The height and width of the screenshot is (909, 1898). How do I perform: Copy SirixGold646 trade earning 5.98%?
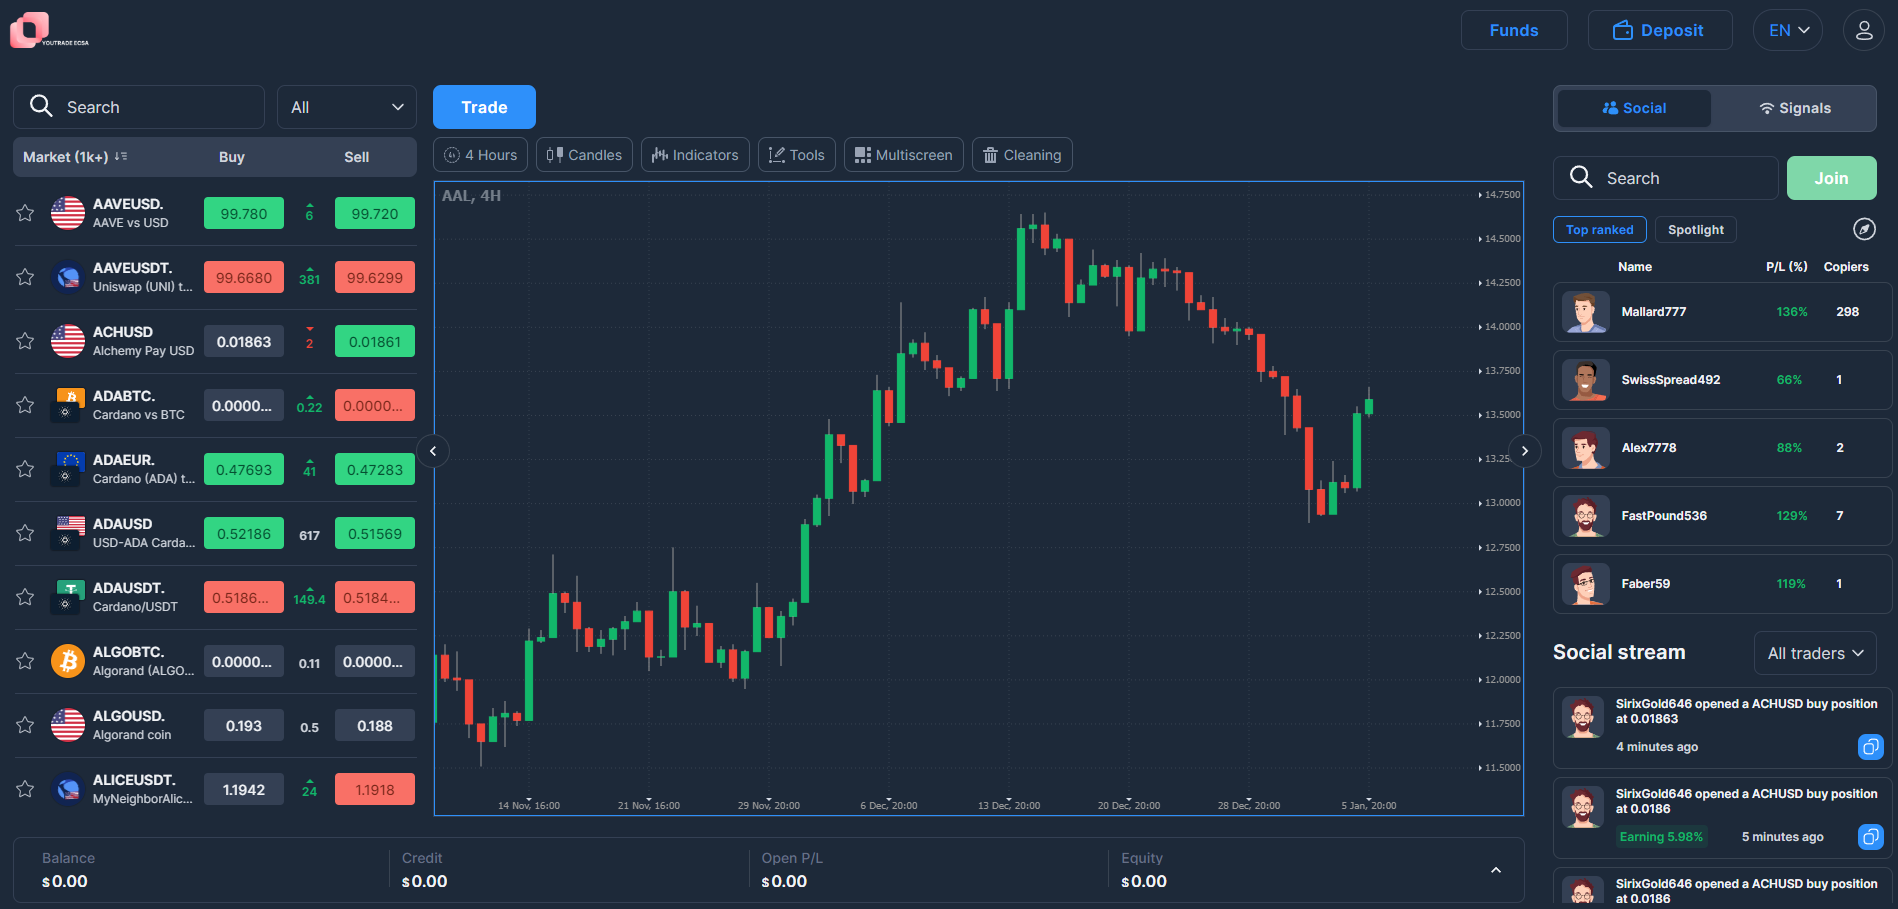coord(1870,836)
